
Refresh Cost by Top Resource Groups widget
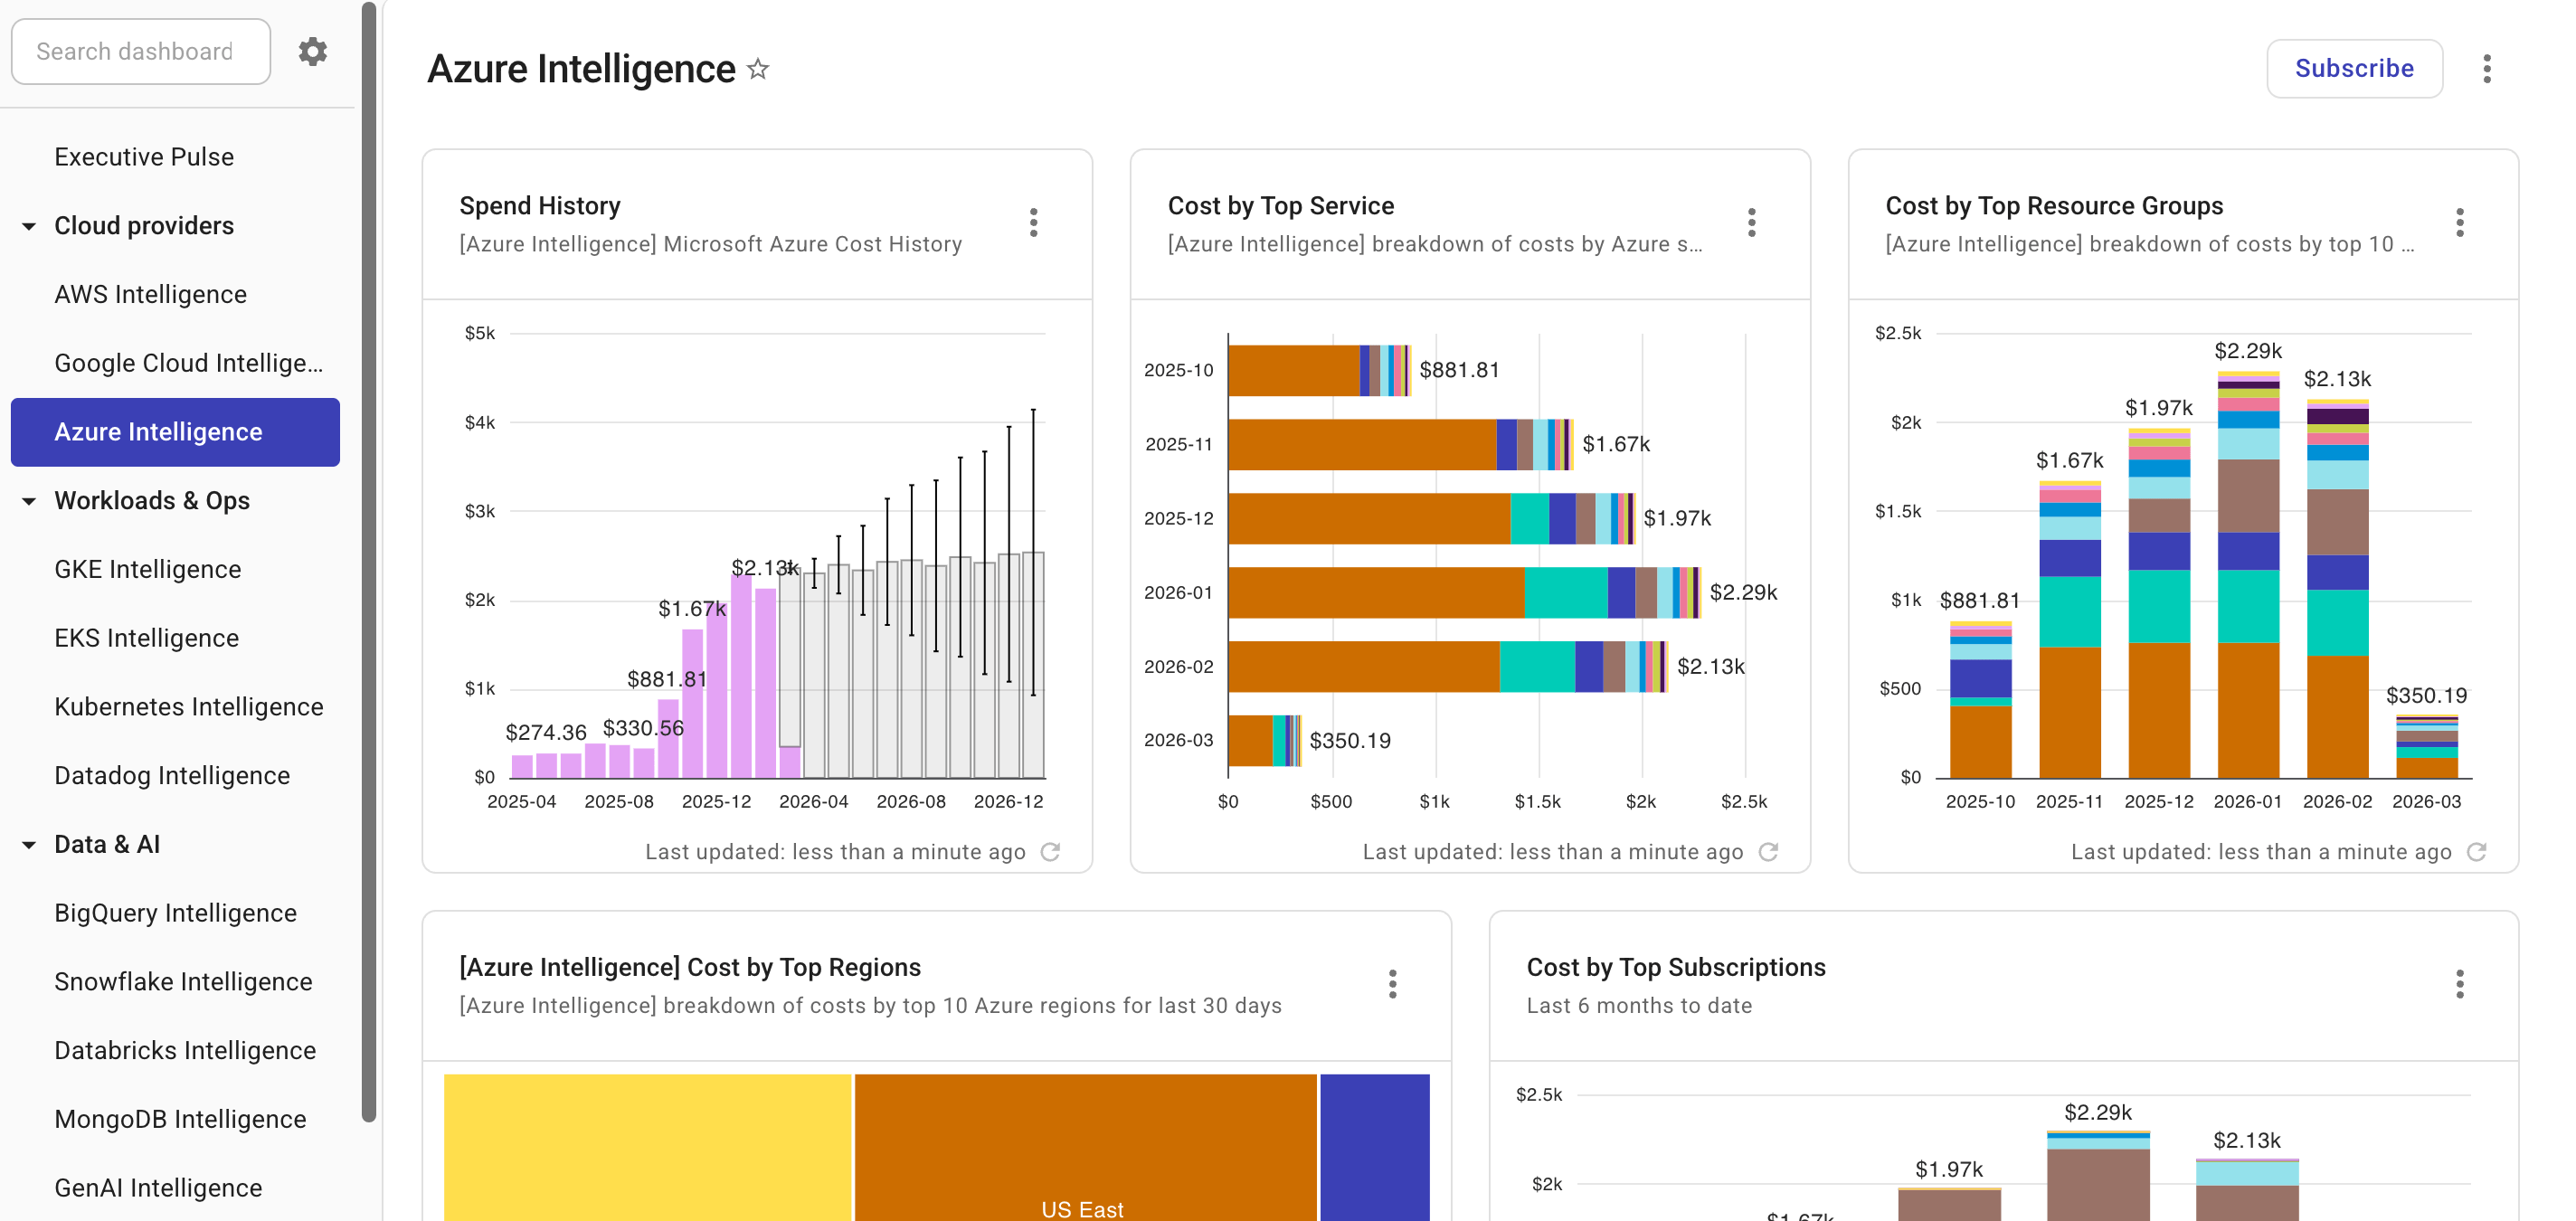pyautogui.click(x=2476, y=852)
